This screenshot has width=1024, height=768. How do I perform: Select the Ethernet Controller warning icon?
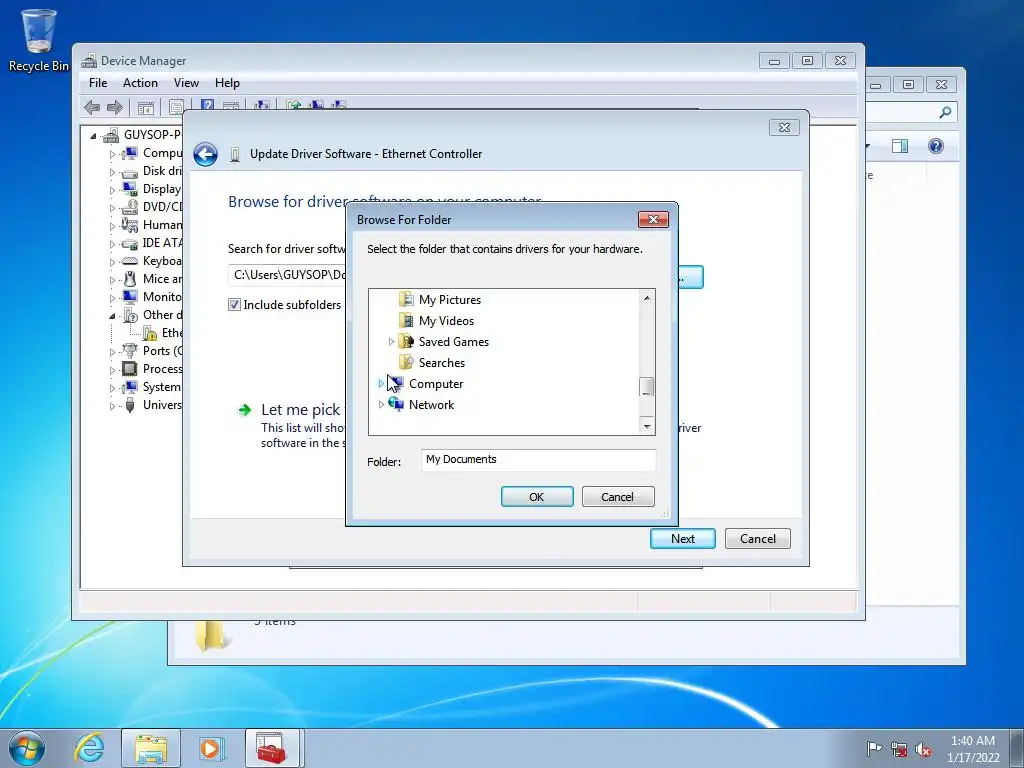(150, 334)
